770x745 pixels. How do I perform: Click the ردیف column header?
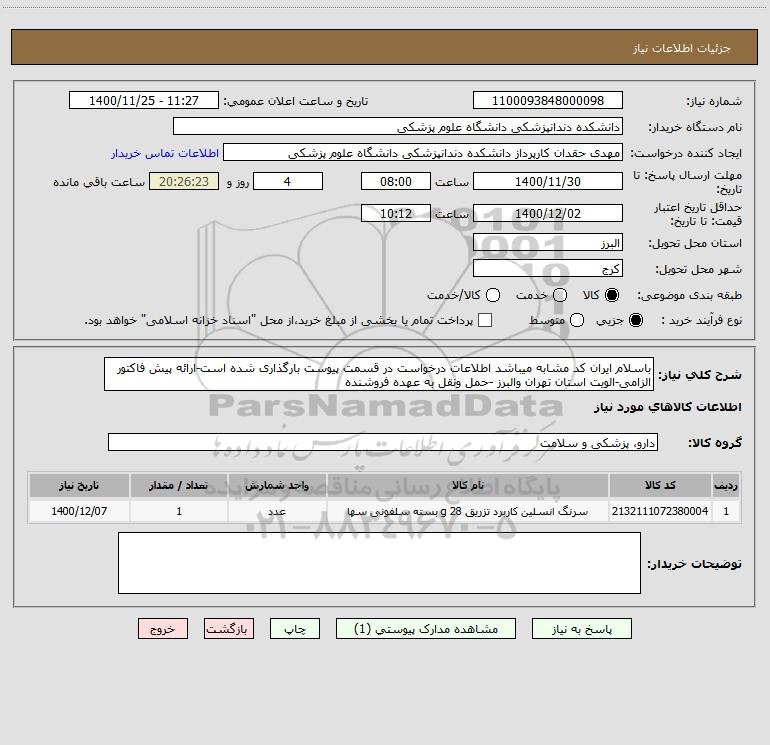pos(726,486)
